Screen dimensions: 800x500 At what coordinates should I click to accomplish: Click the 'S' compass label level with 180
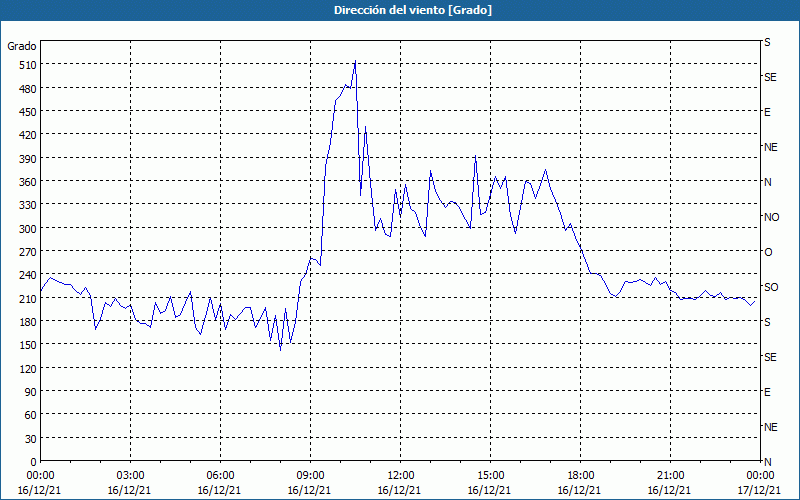(767, 322)
